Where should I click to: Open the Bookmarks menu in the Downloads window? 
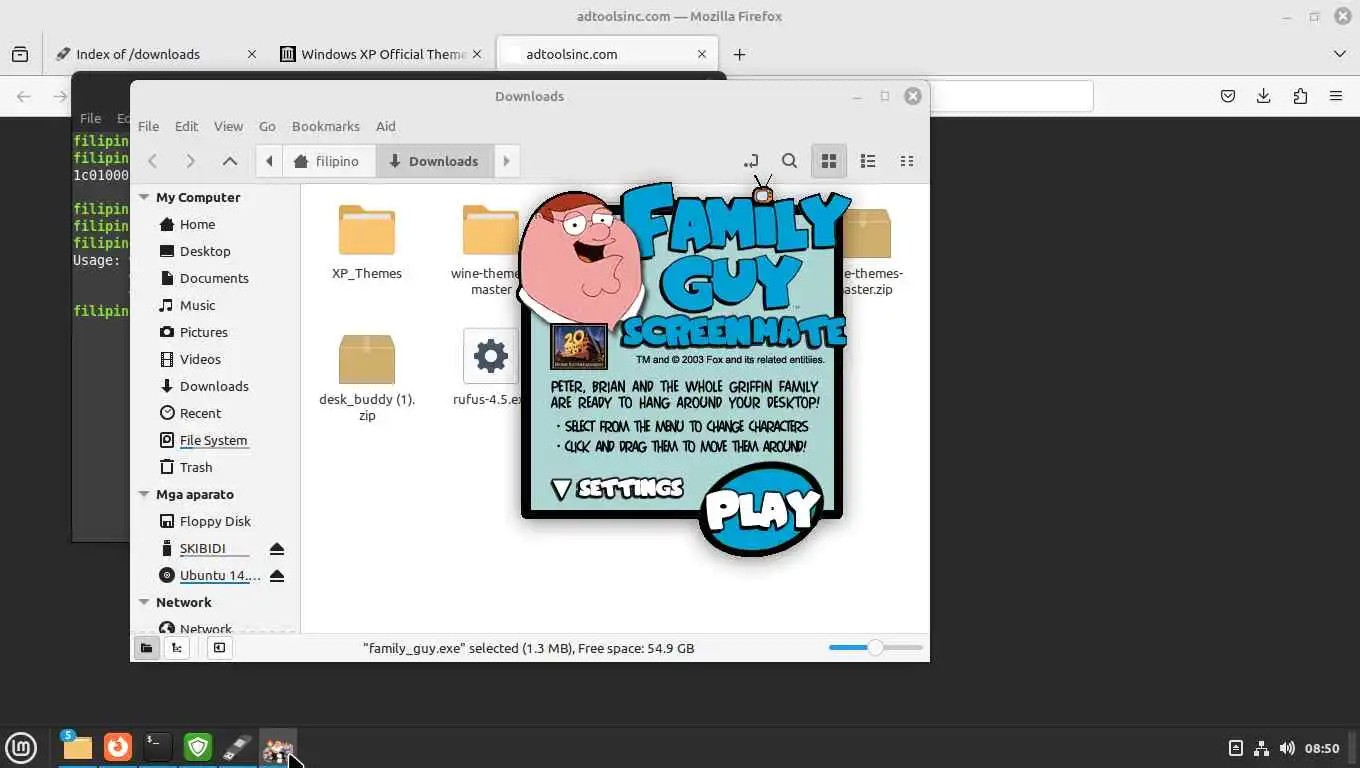[x=325, y=126]
